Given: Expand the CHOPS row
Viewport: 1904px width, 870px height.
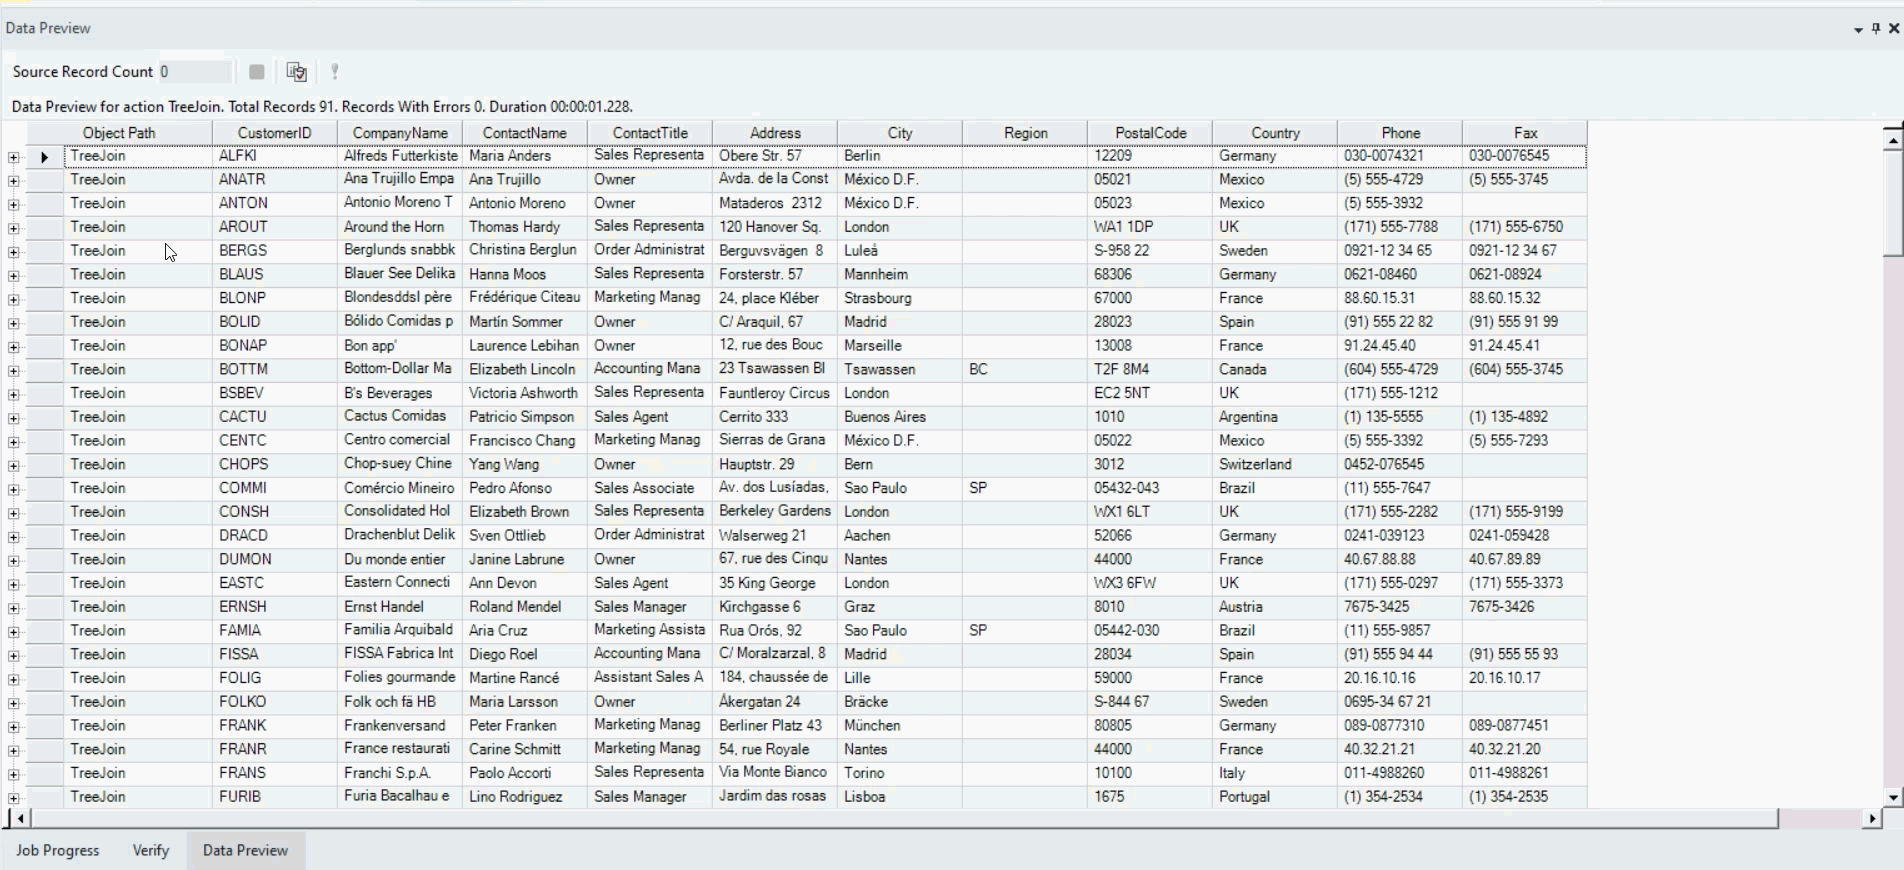Looking at the screenshot, I should tap(13, 466).
